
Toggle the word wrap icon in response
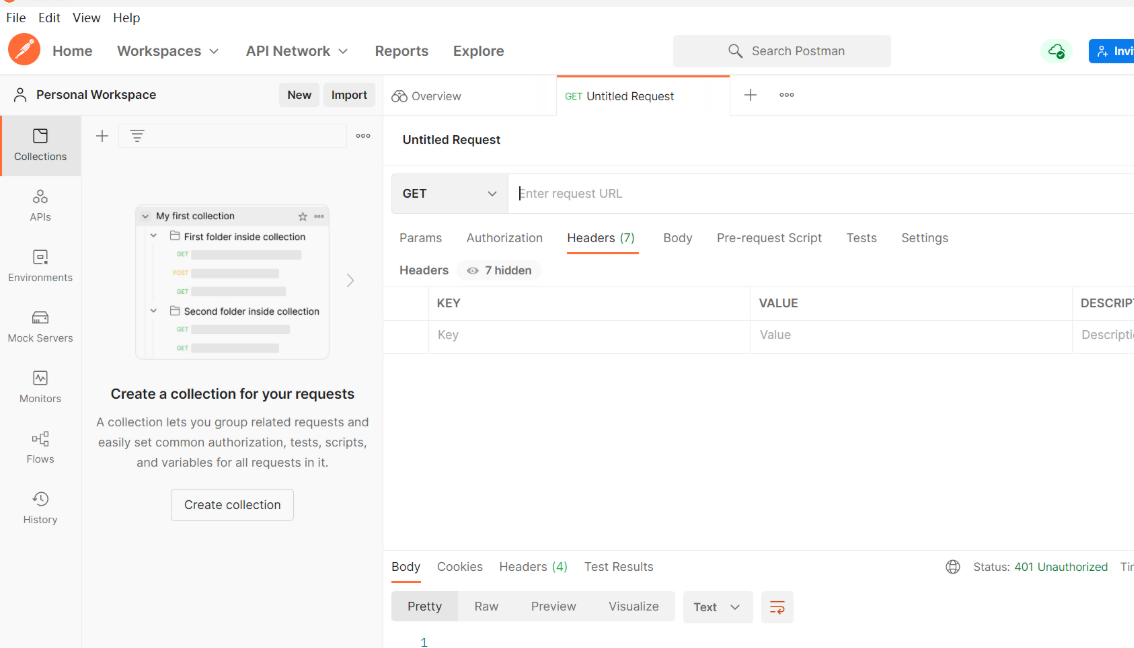(777, 607)
